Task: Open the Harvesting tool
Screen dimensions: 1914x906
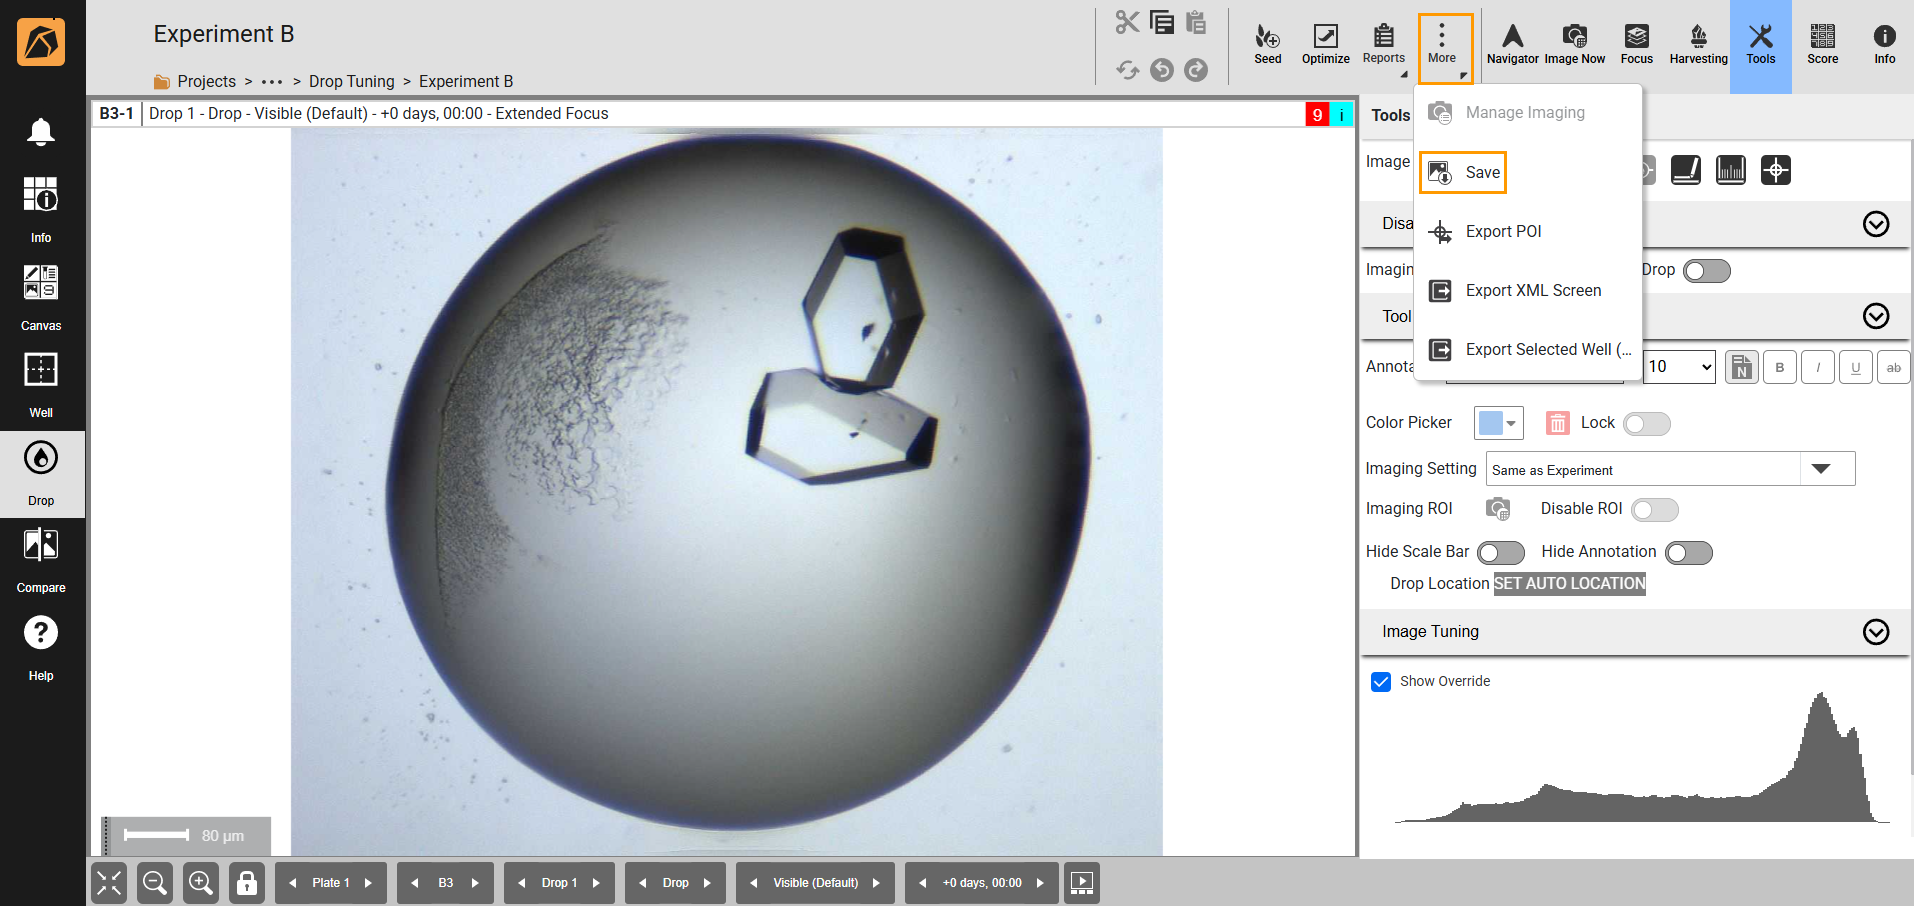Action: tap(1698, 45)
